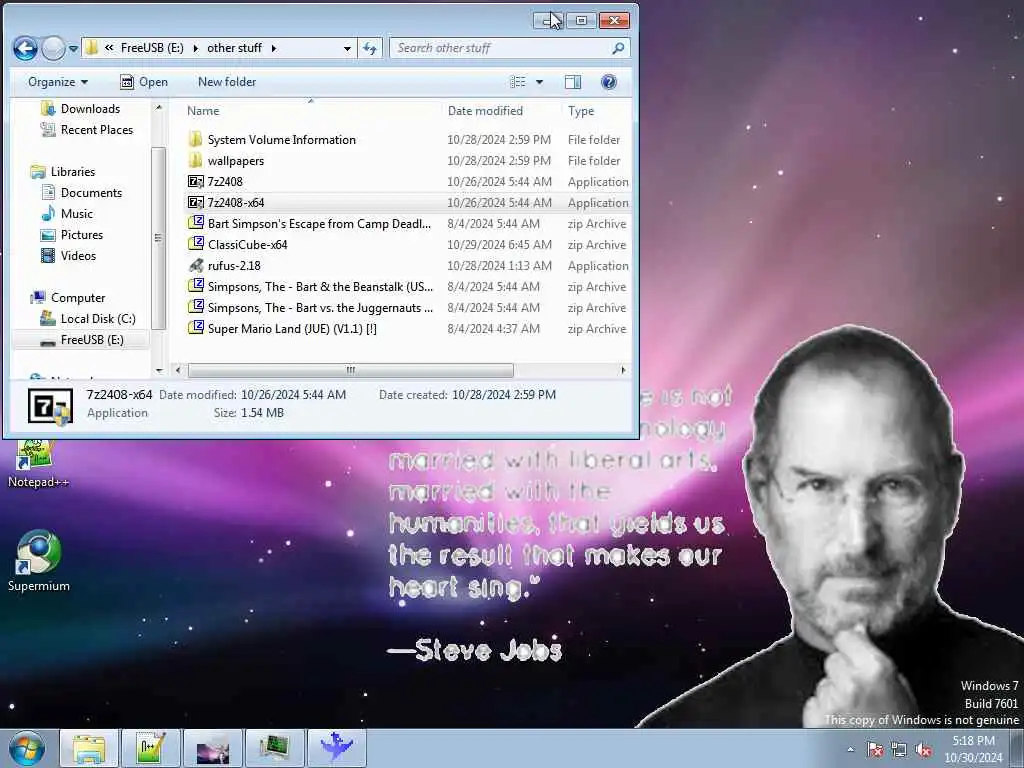Select the Supermium desktop shortcut
Screen dimensions: 1024x768
pos(39,562)
